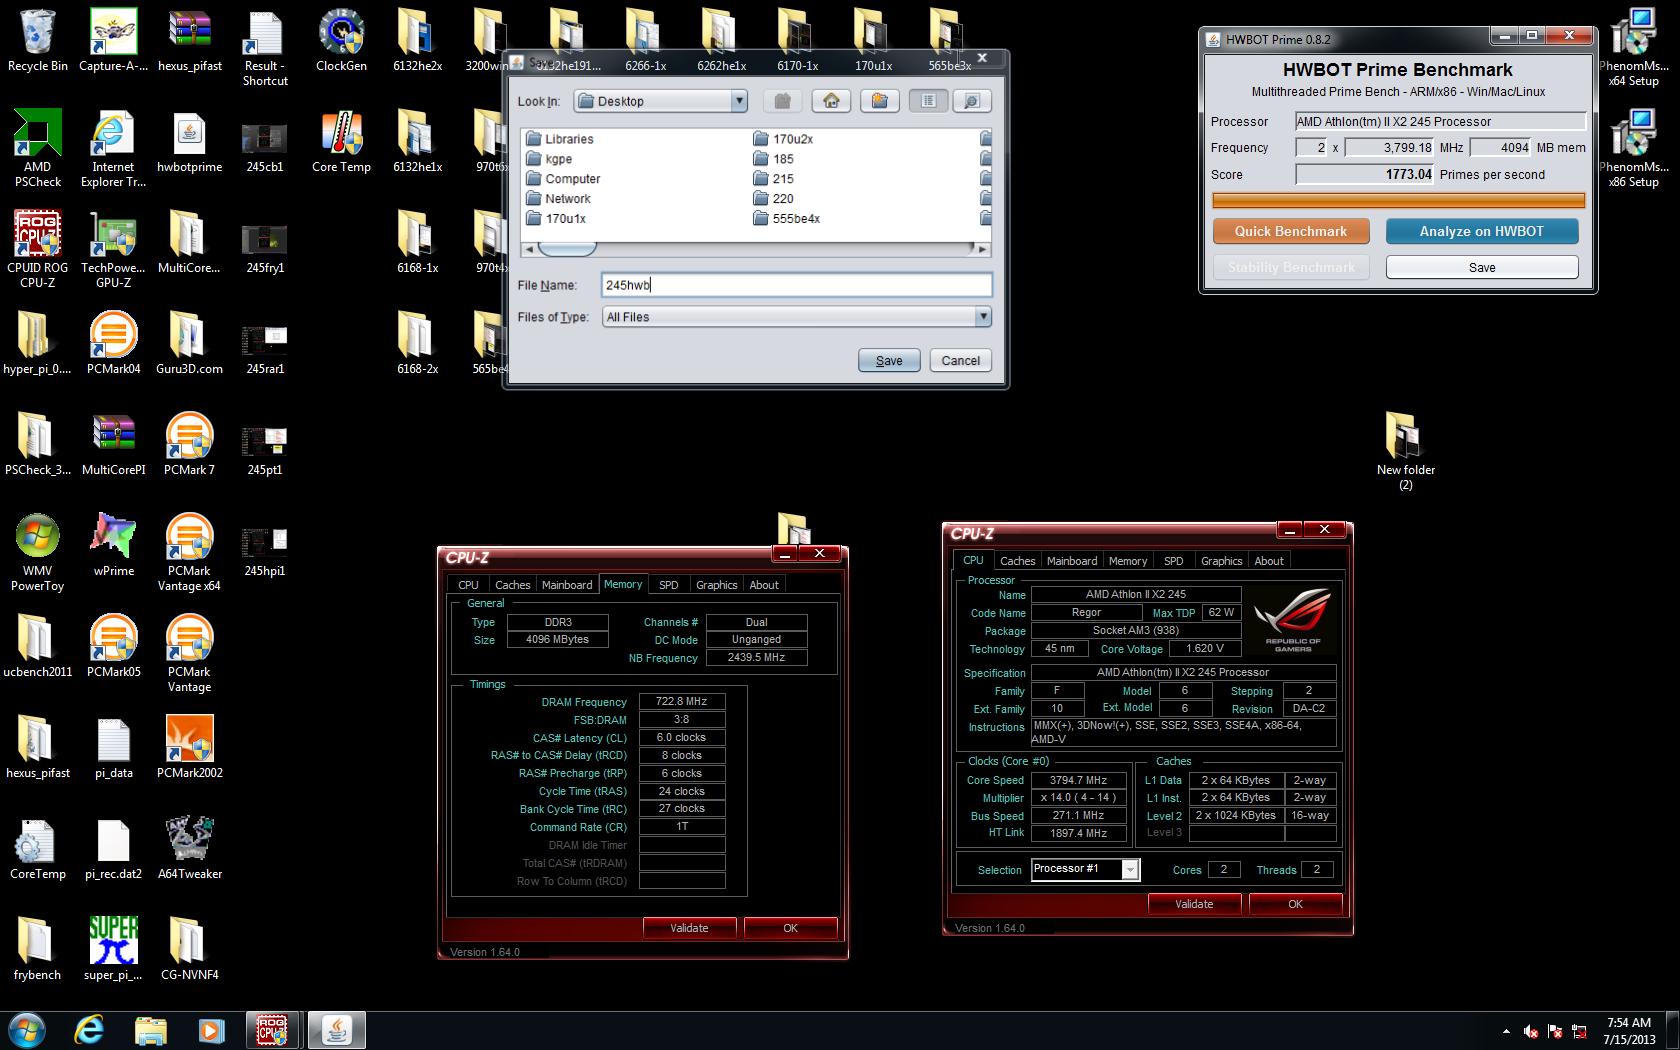Open Mainboard tab in Memory CPU-Z window
This screenshot has width=1680, height=1050.
(x=567, y=585)
